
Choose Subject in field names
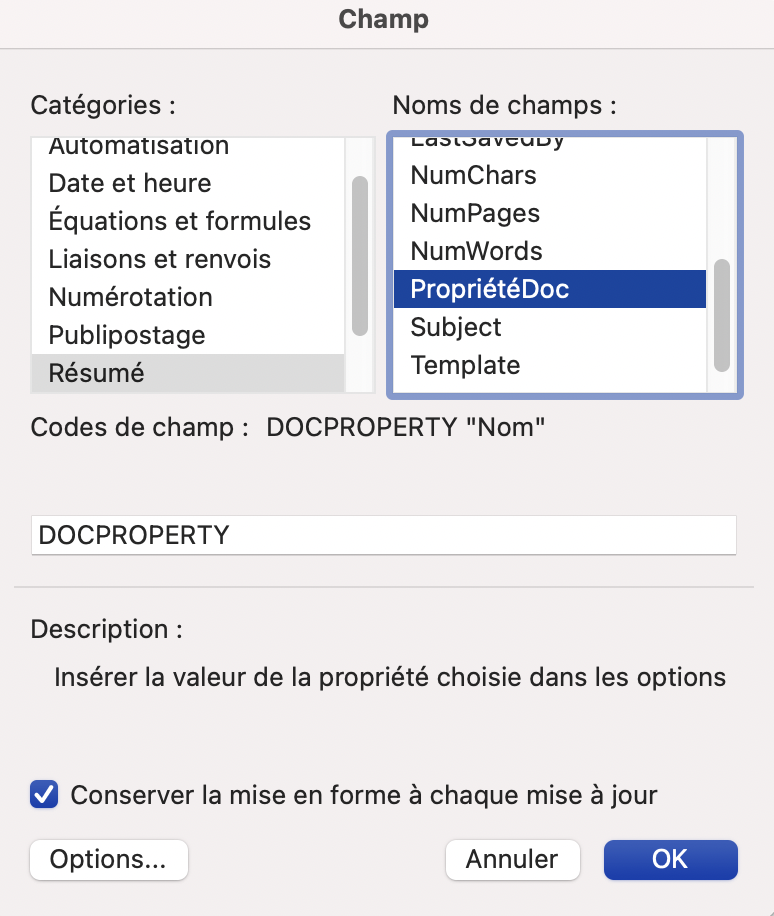pos(456,327)
